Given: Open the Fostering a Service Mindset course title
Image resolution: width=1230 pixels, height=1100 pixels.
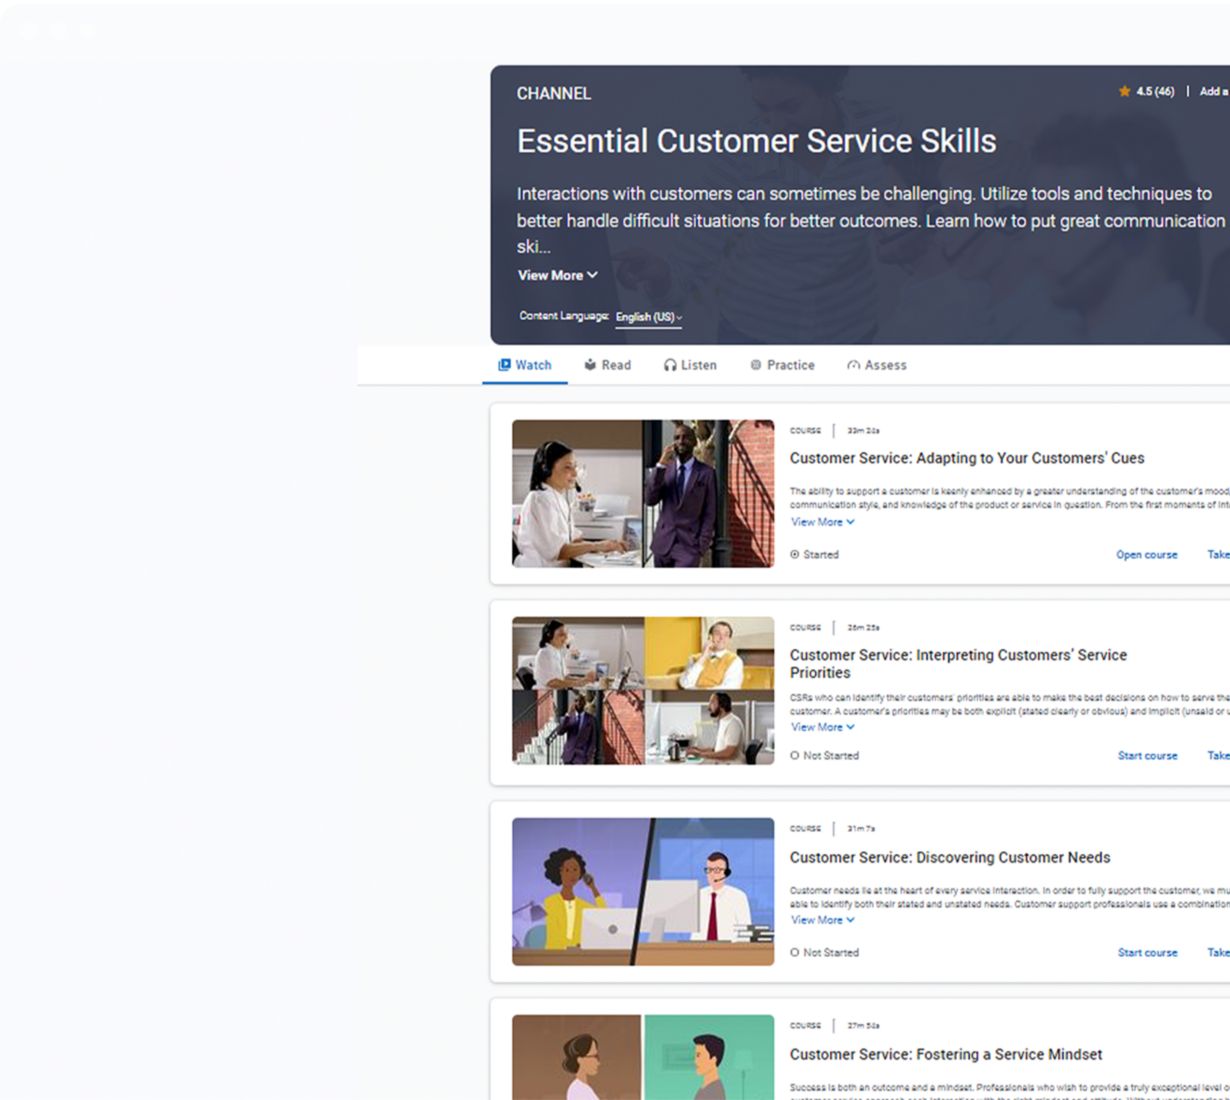Looking at the screenshot, I should 945,1054.
